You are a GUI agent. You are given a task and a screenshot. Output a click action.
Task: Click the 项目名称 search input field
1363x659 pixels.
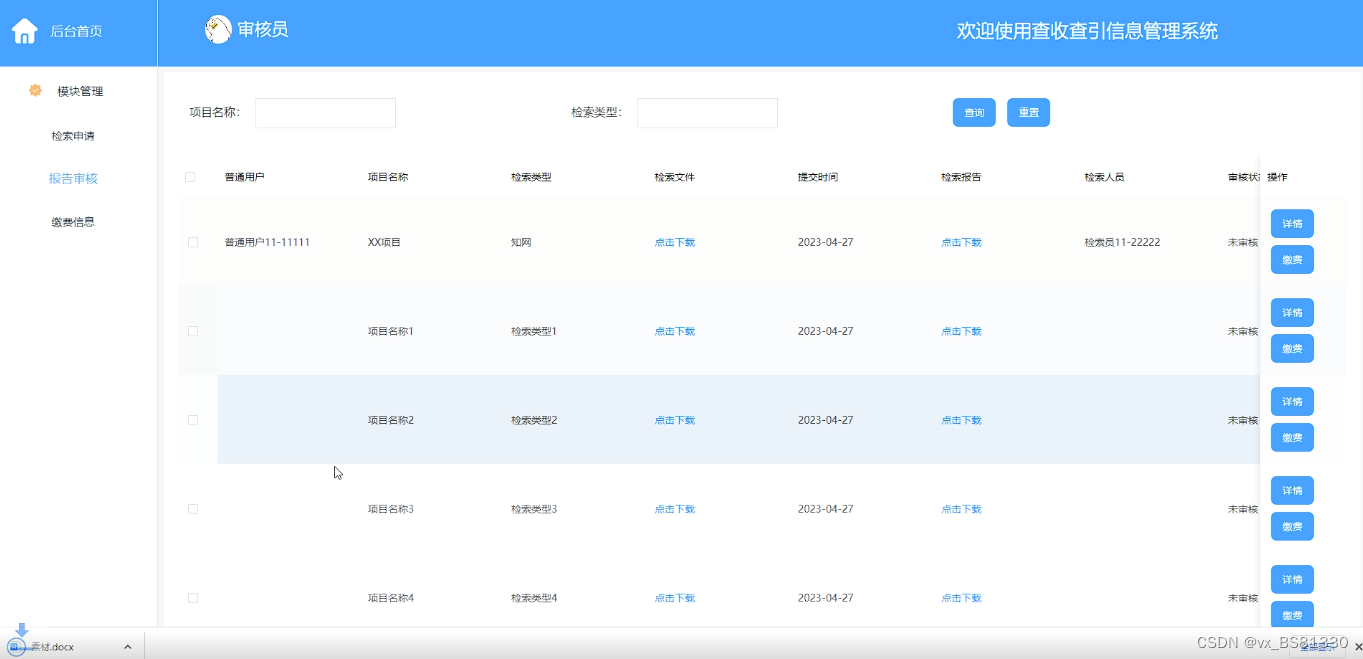pyautogui.click(x=325, y=113)
